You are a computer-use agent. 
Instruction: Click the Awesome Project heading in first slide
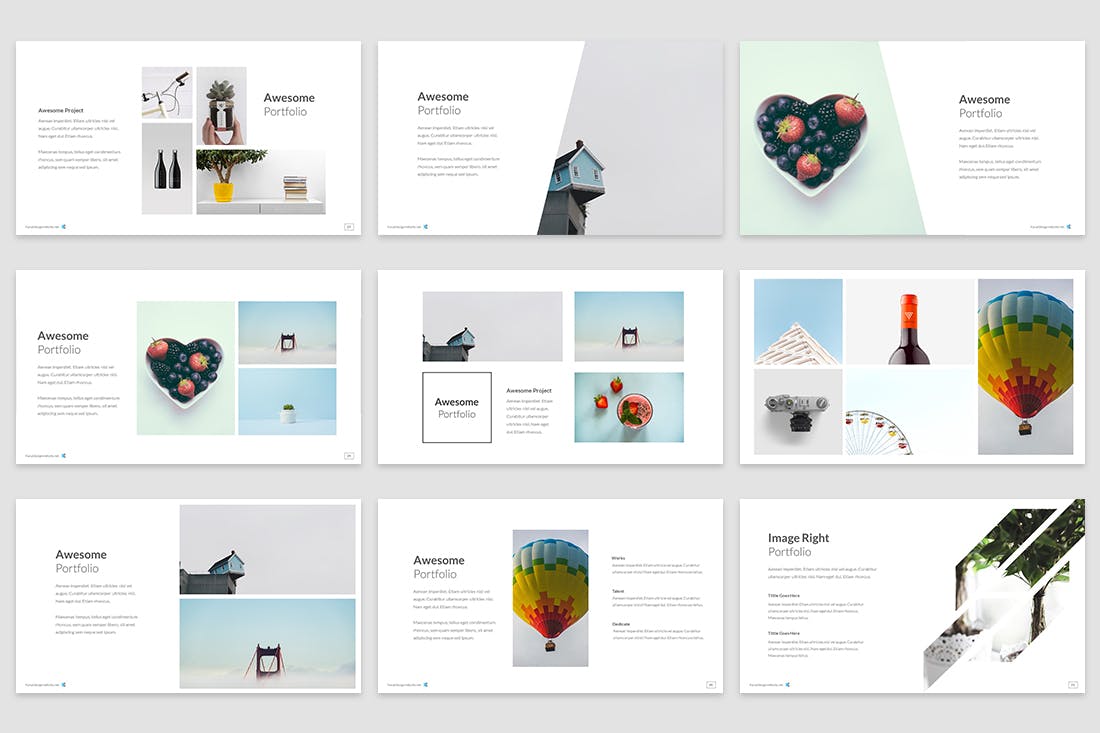coord(61,110)
